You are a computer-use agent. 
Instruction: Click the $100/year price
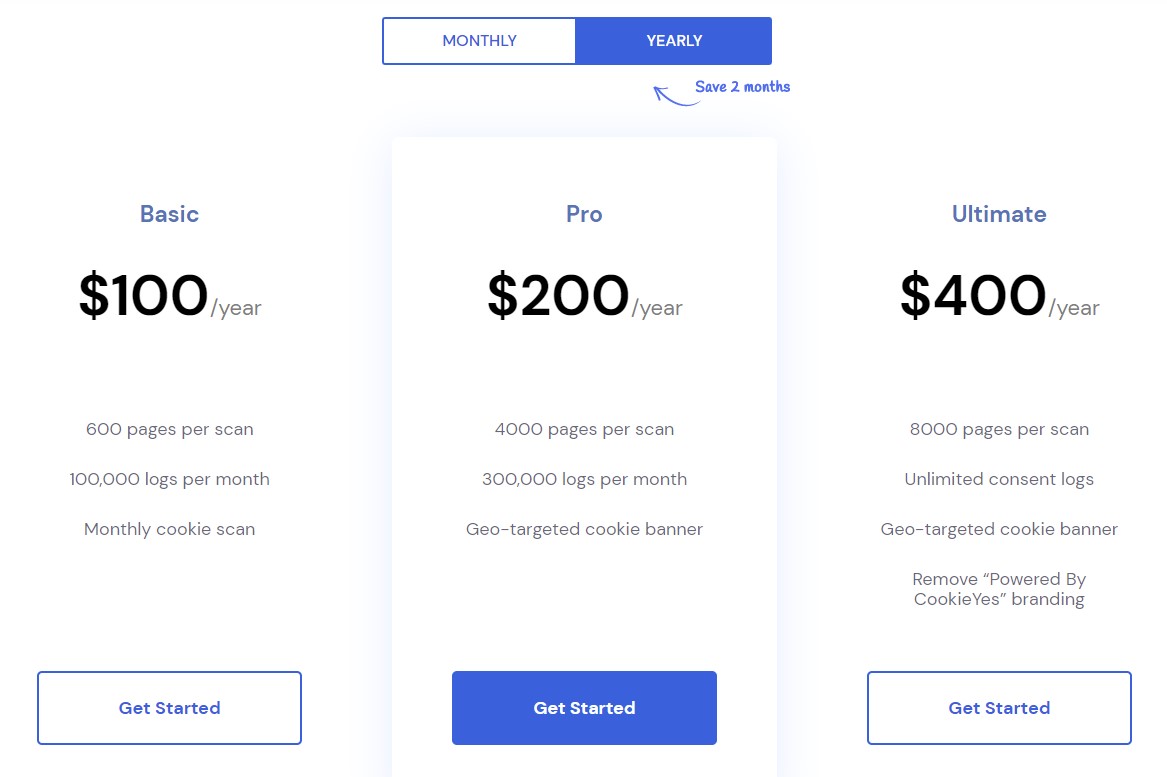tap(169, 297)
